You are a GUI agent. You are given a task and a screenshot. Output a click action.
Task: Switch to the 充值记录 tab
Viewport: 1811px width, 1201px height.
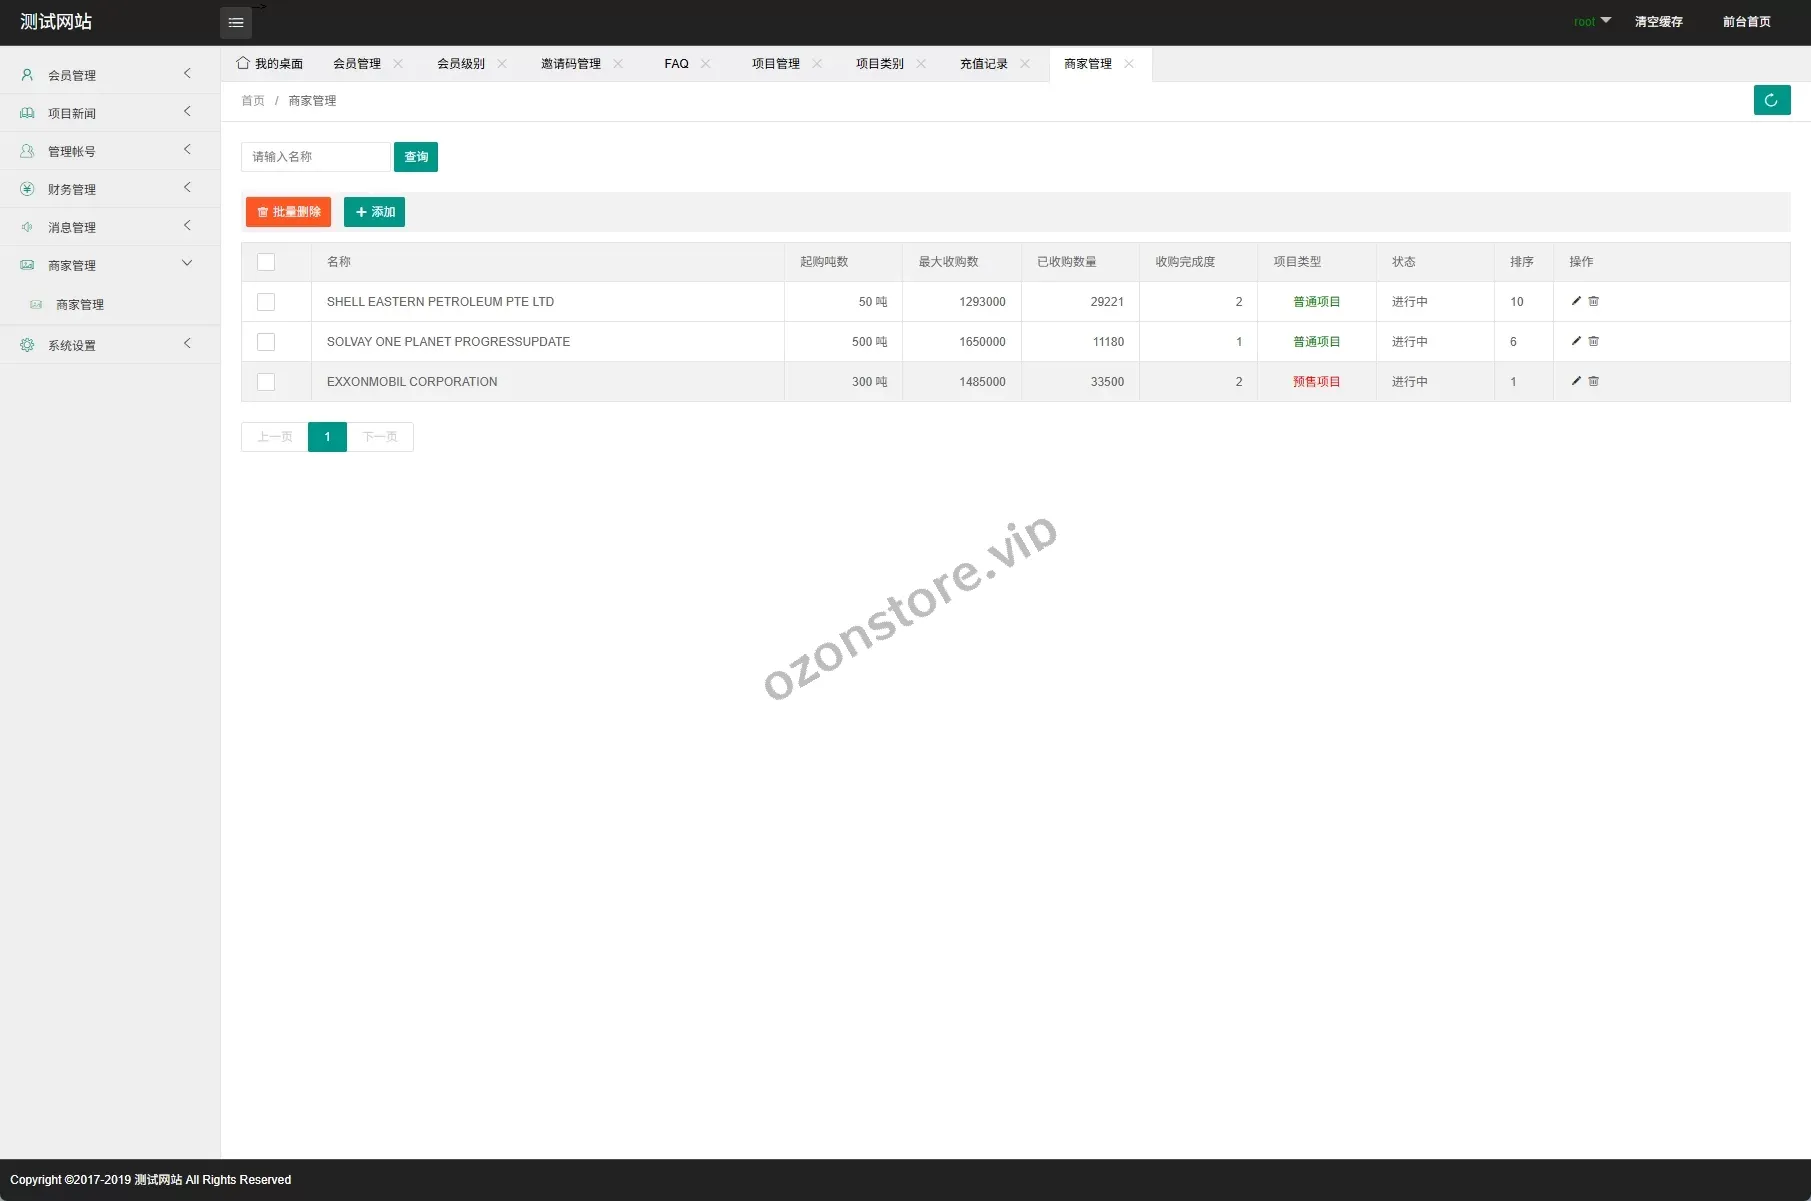point(983,64)
